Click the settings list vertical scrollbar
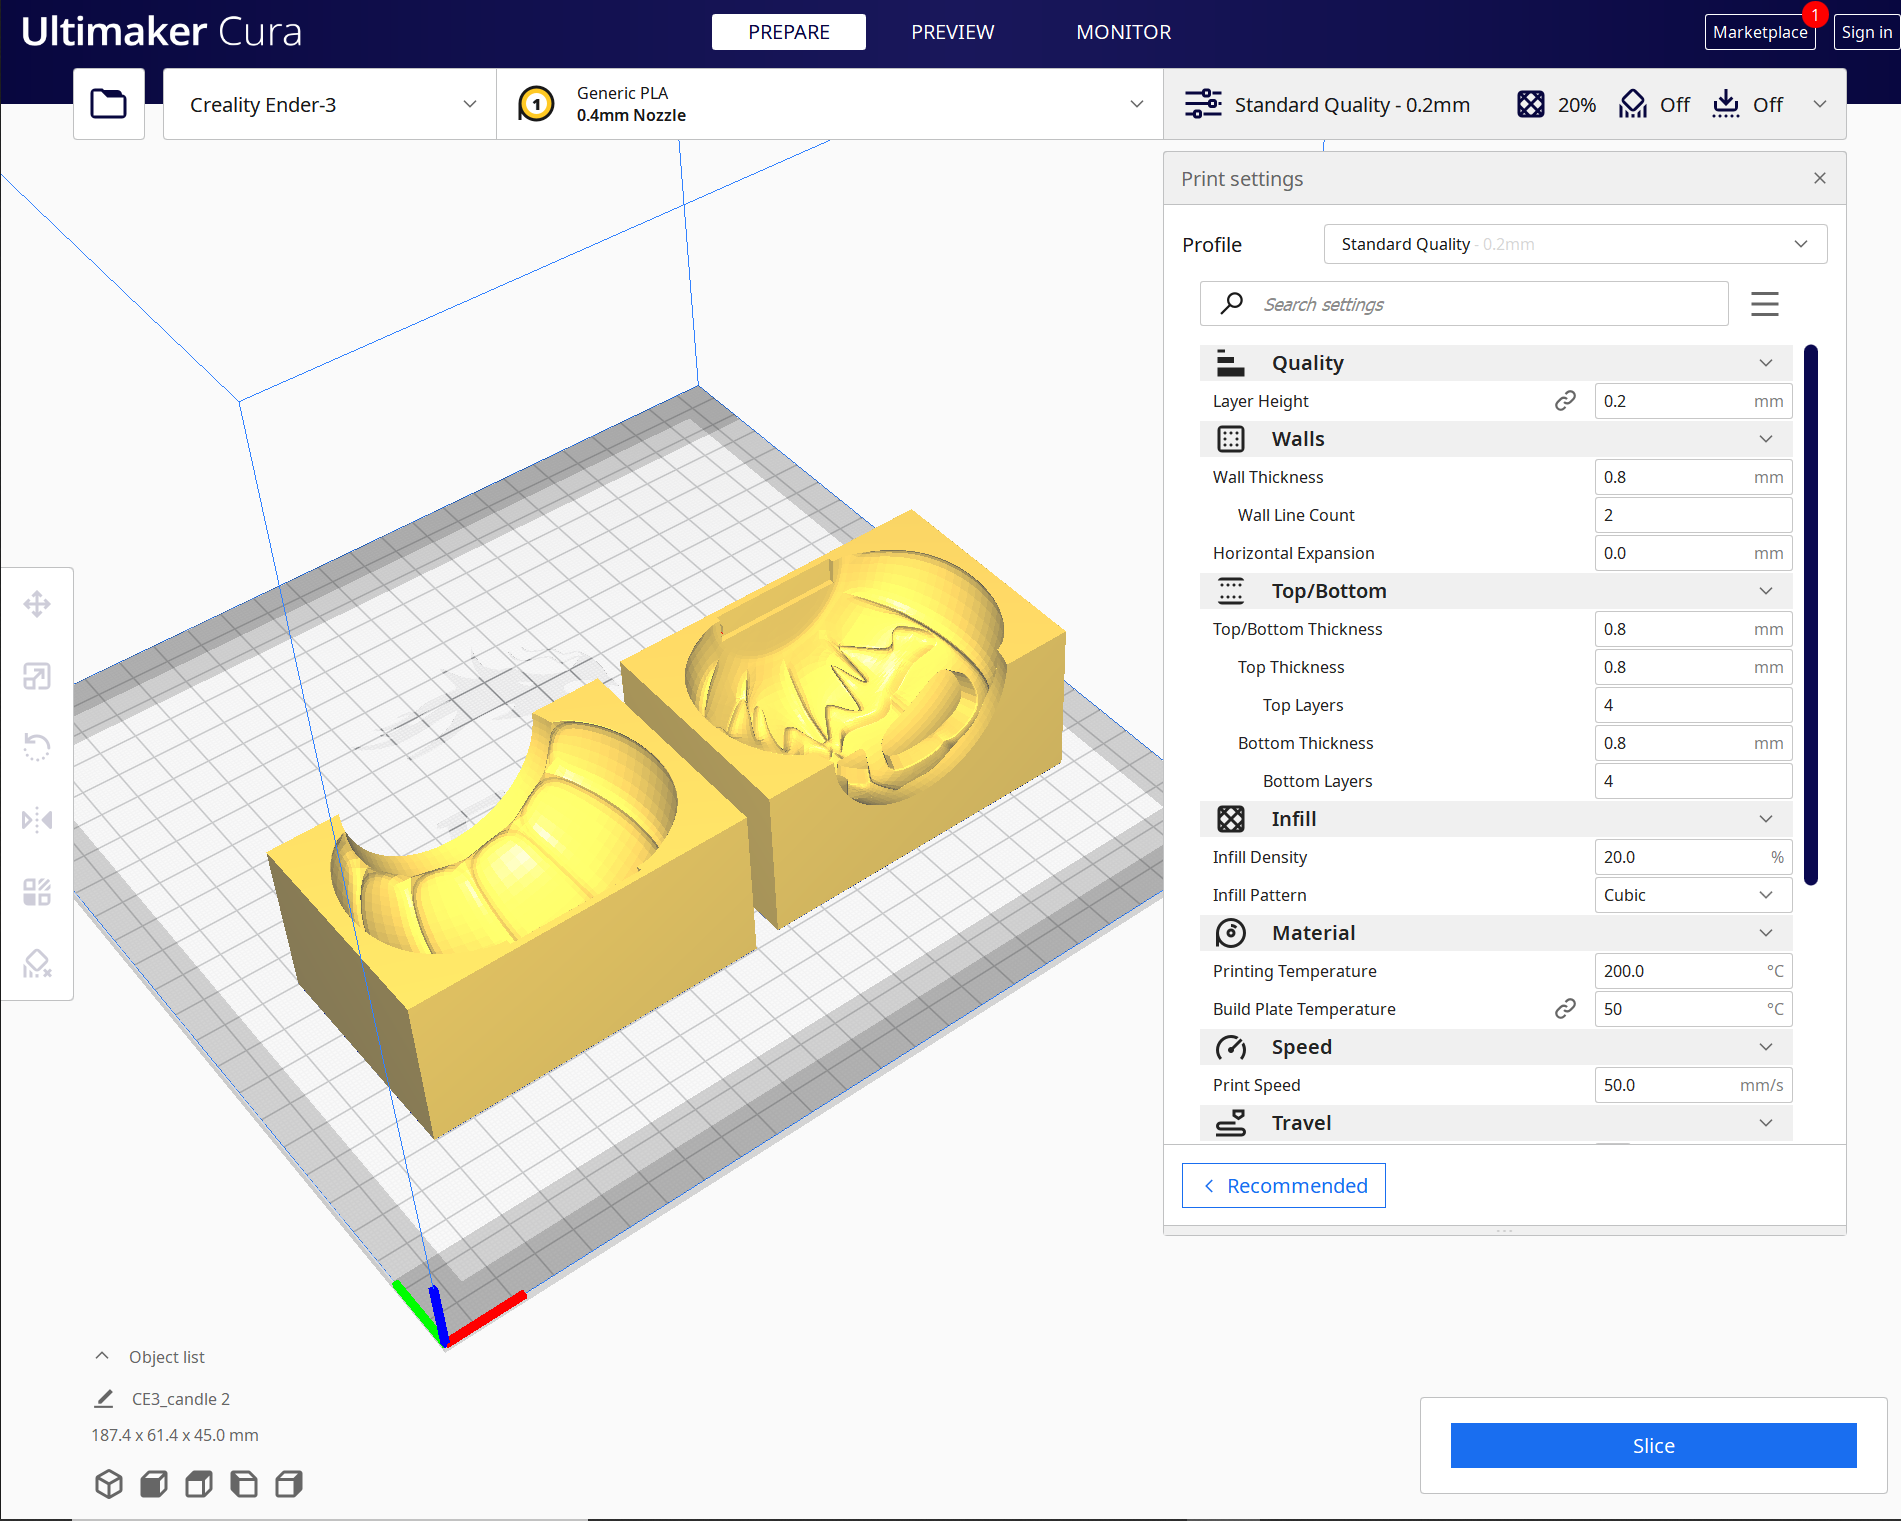This screenshot has height=1521, width=1901. 1811,615
